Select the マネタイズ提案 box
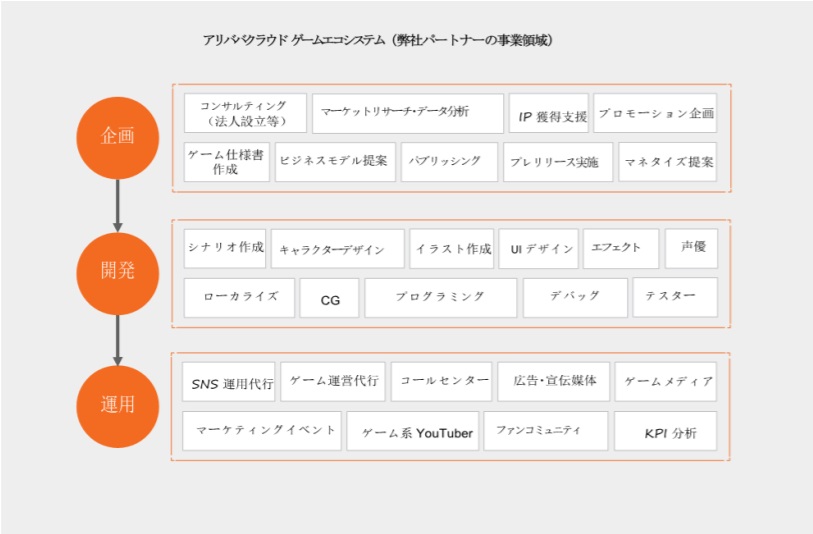The image size is (813, 534). 668,162
